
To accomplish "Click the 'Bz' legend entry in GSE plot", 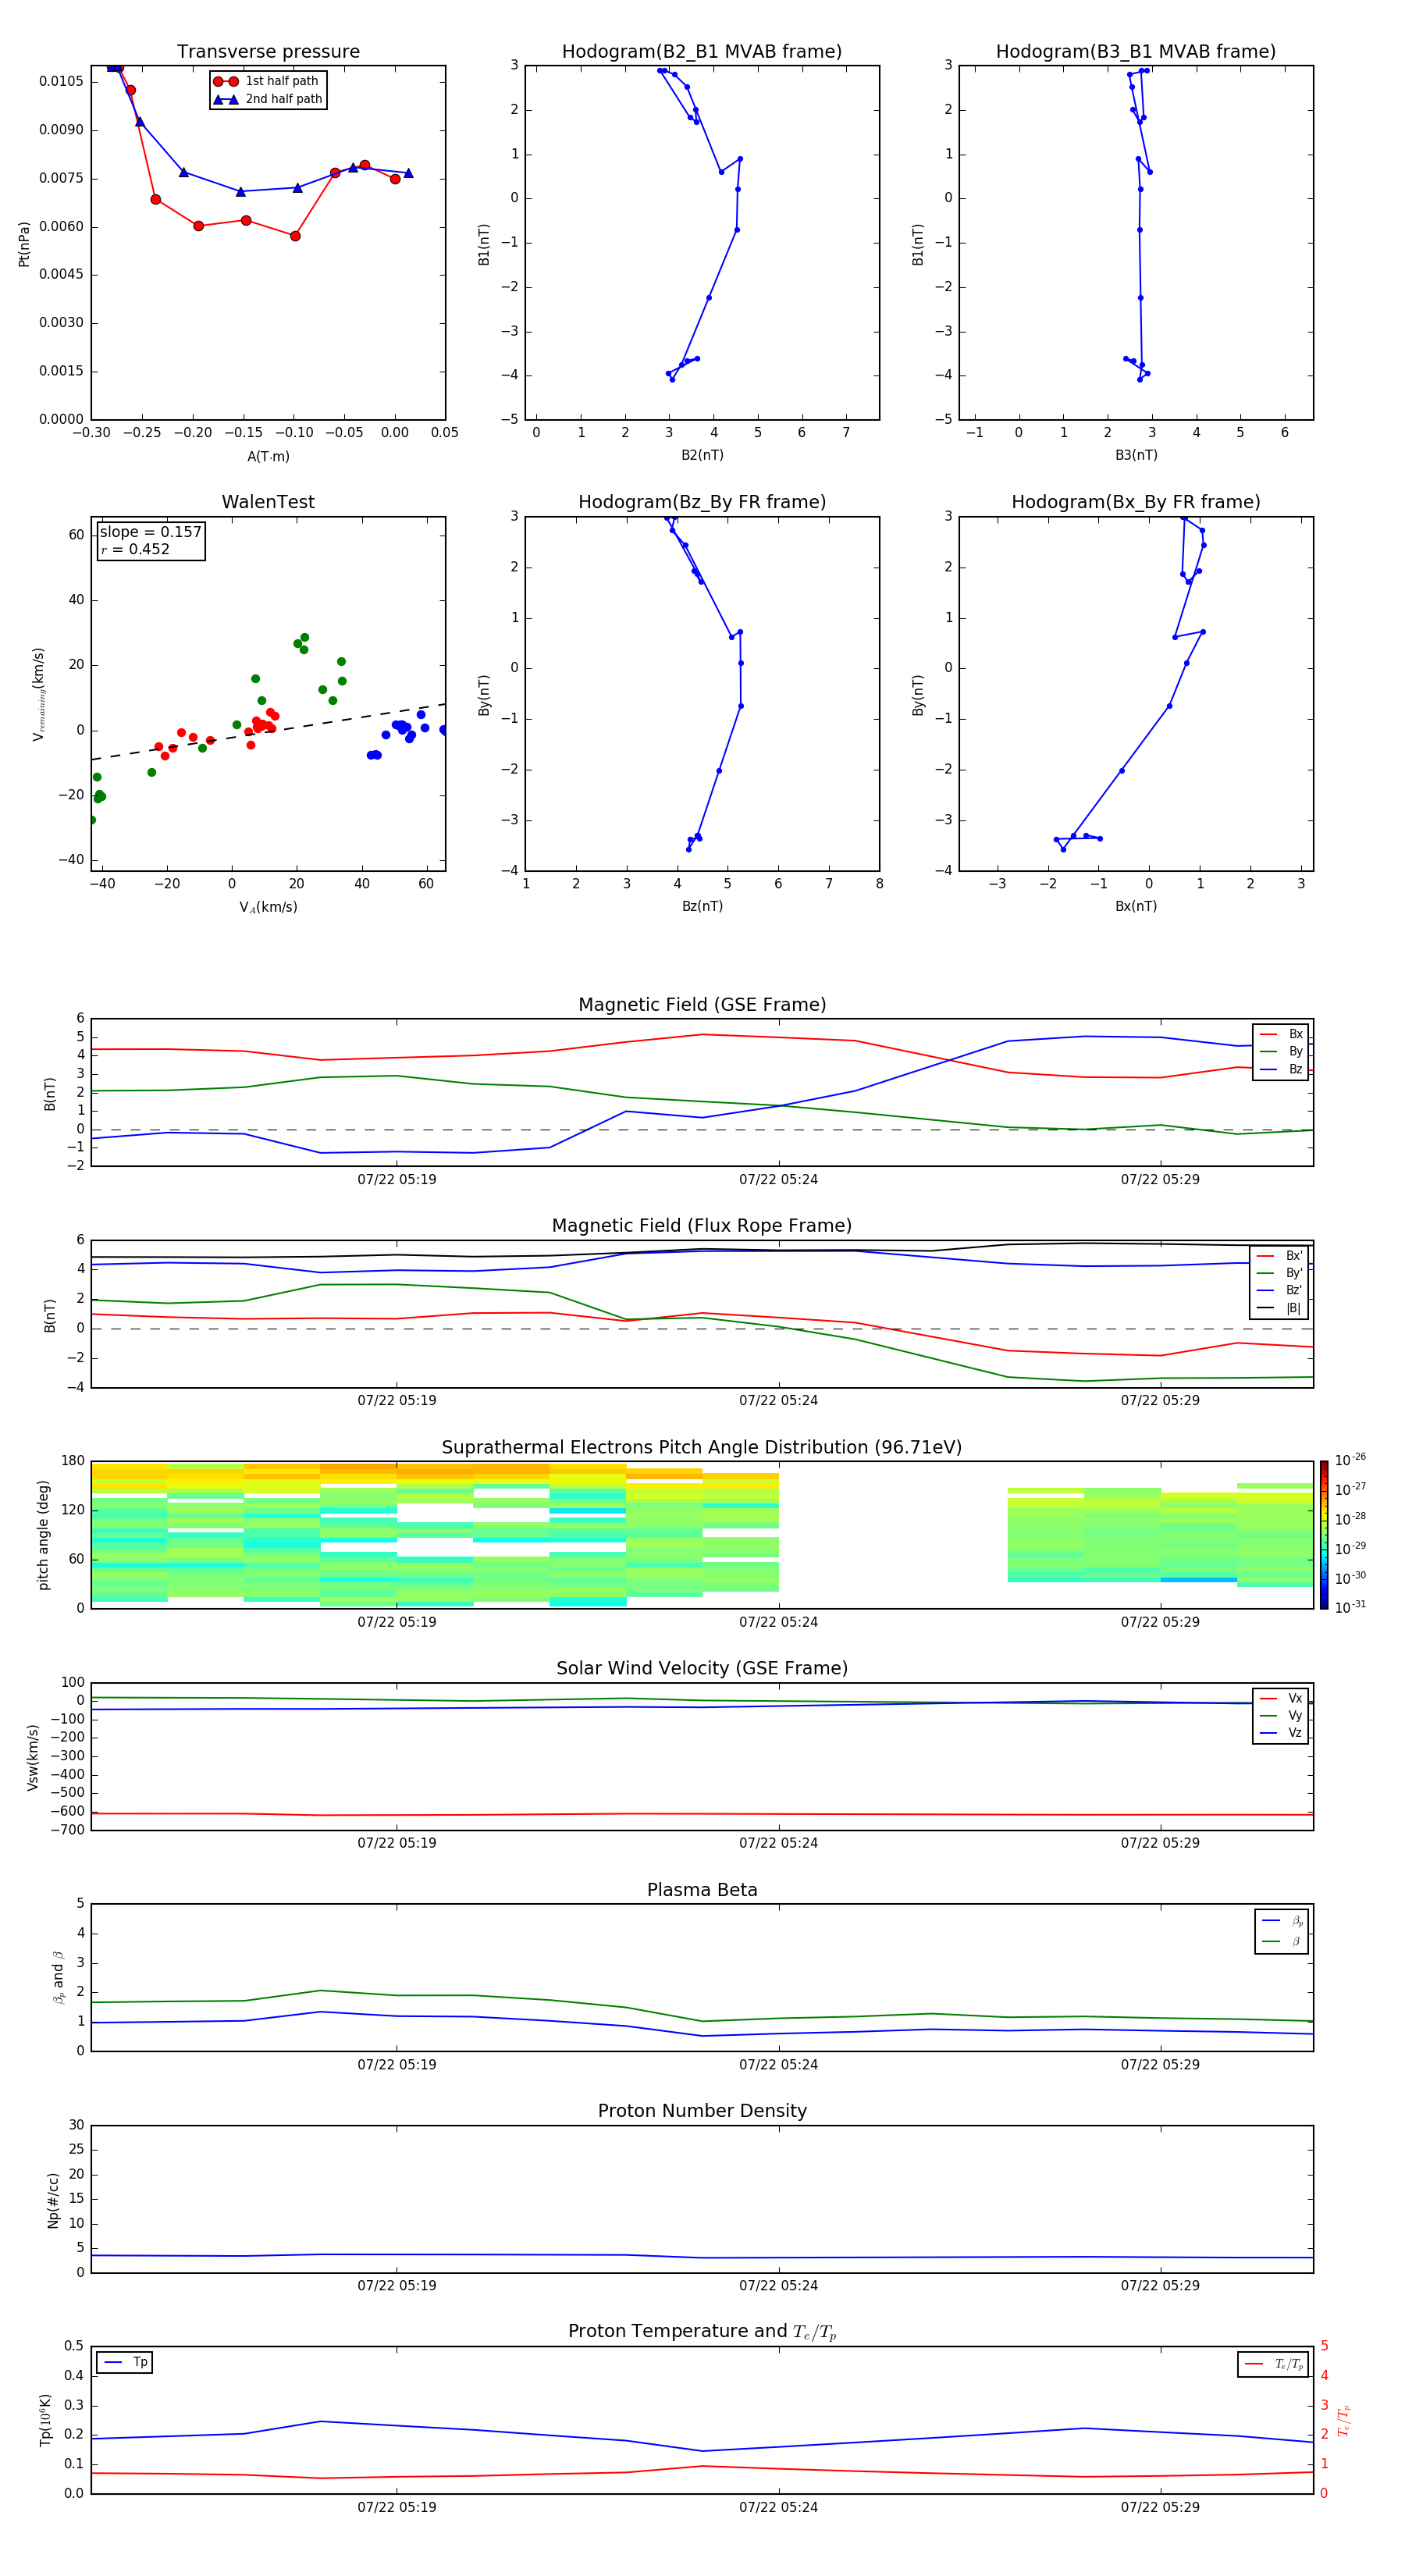I will 1281,1069.
